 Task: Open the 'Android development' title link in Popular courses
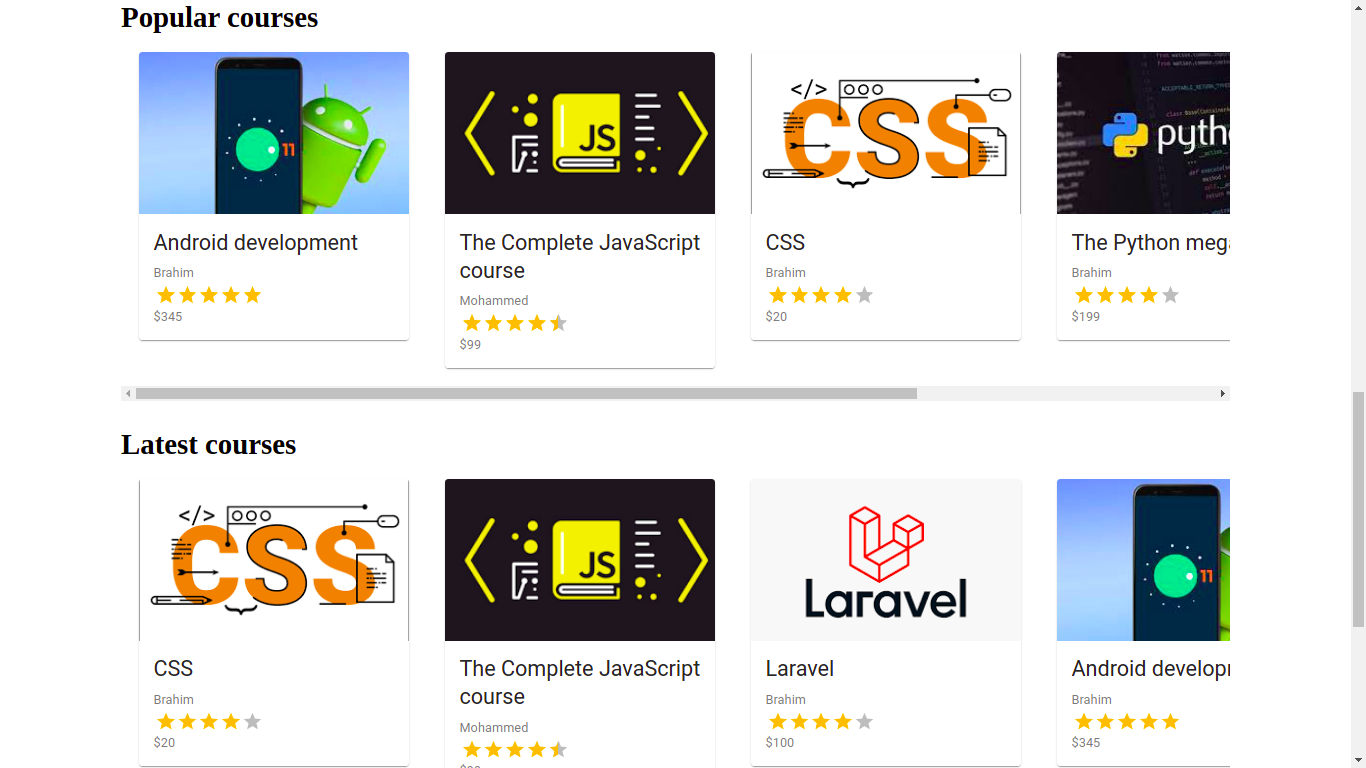(x=256, y=243)
